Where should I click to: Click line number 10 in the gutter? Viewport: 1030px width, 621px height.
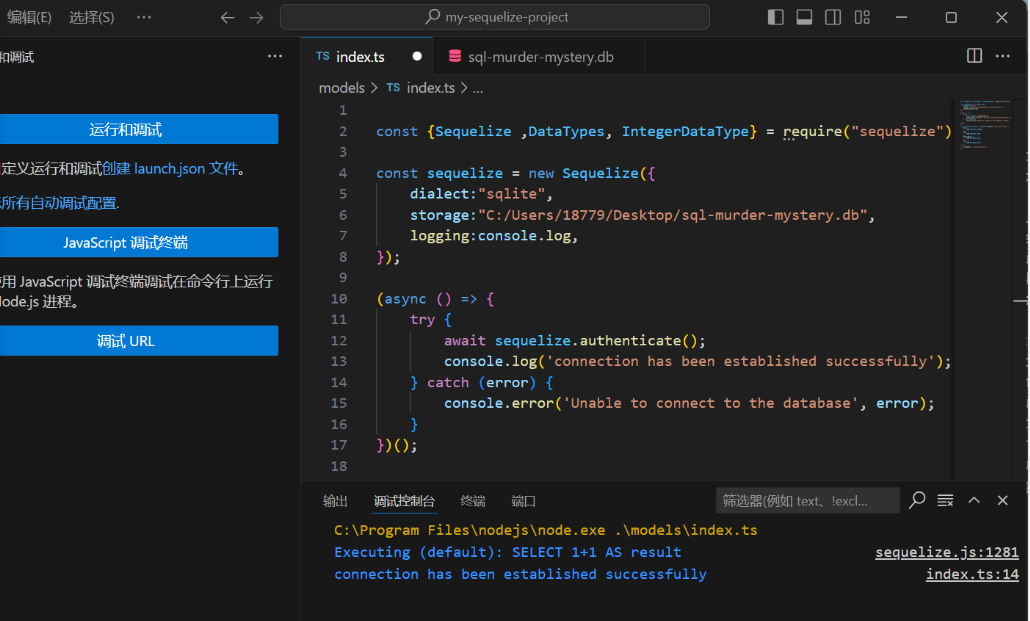(x=339, y=299)
